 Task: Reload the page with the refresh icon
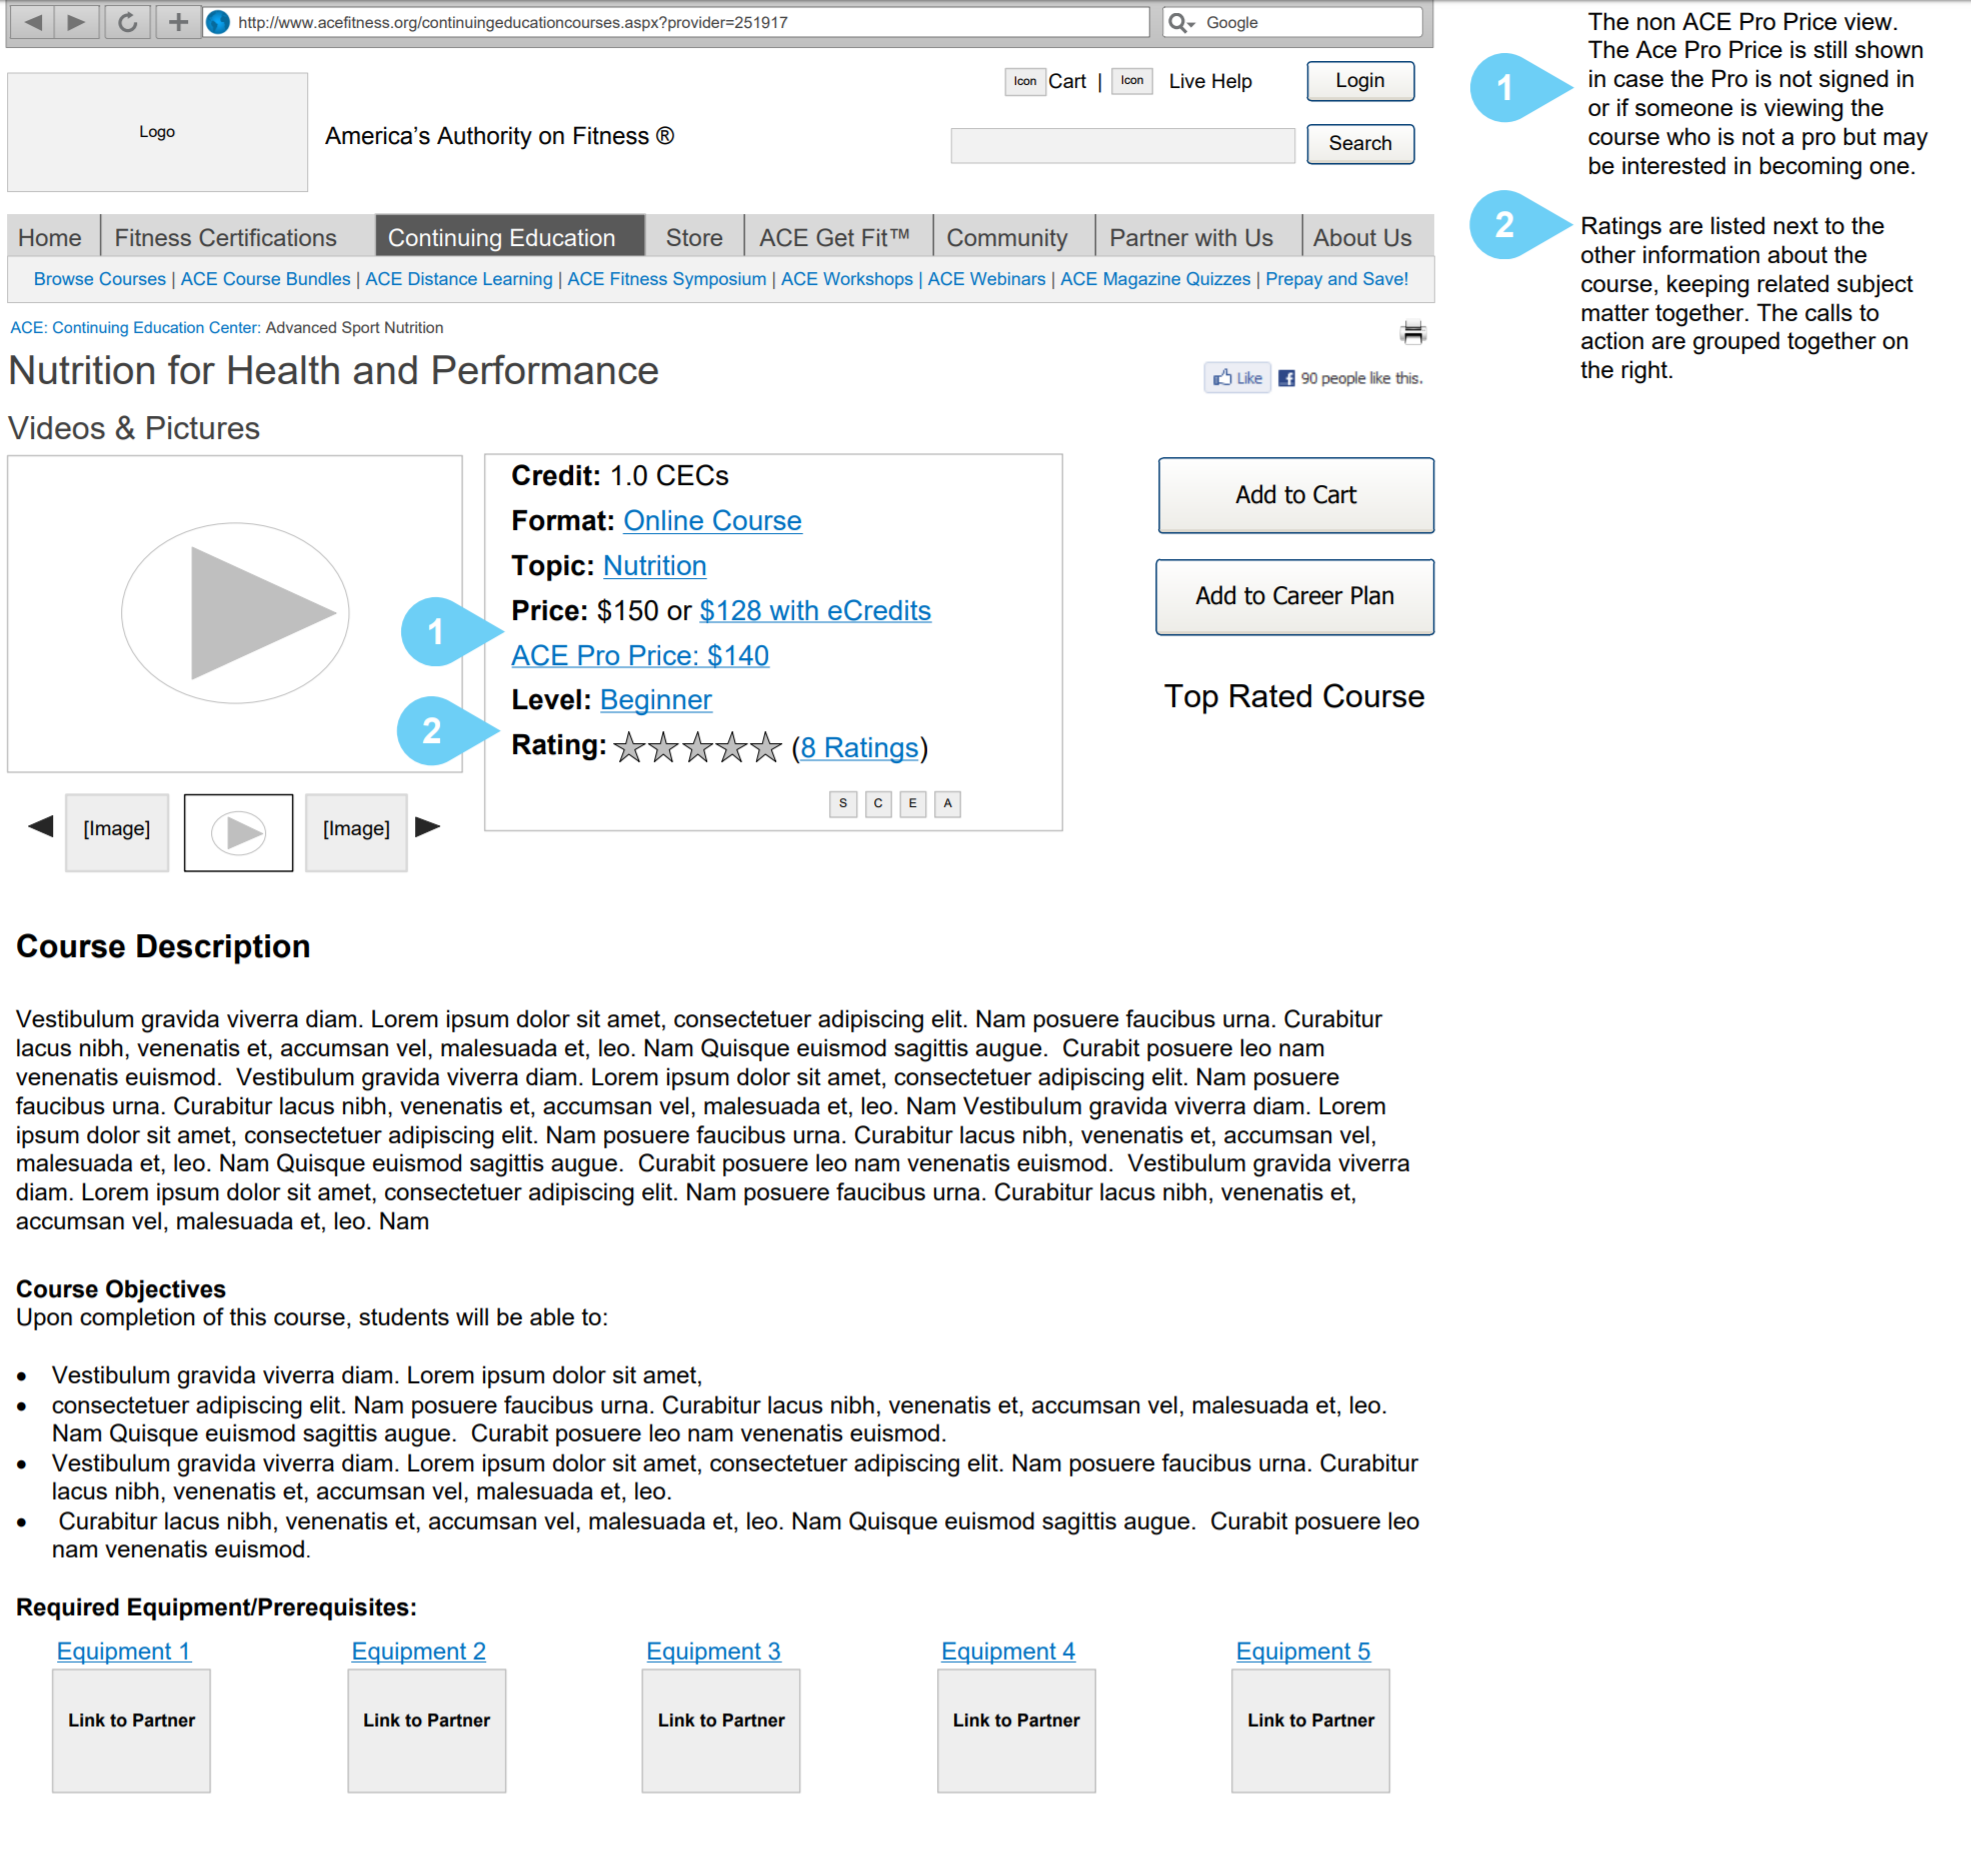pyautogui.click(x=127, y=22)
